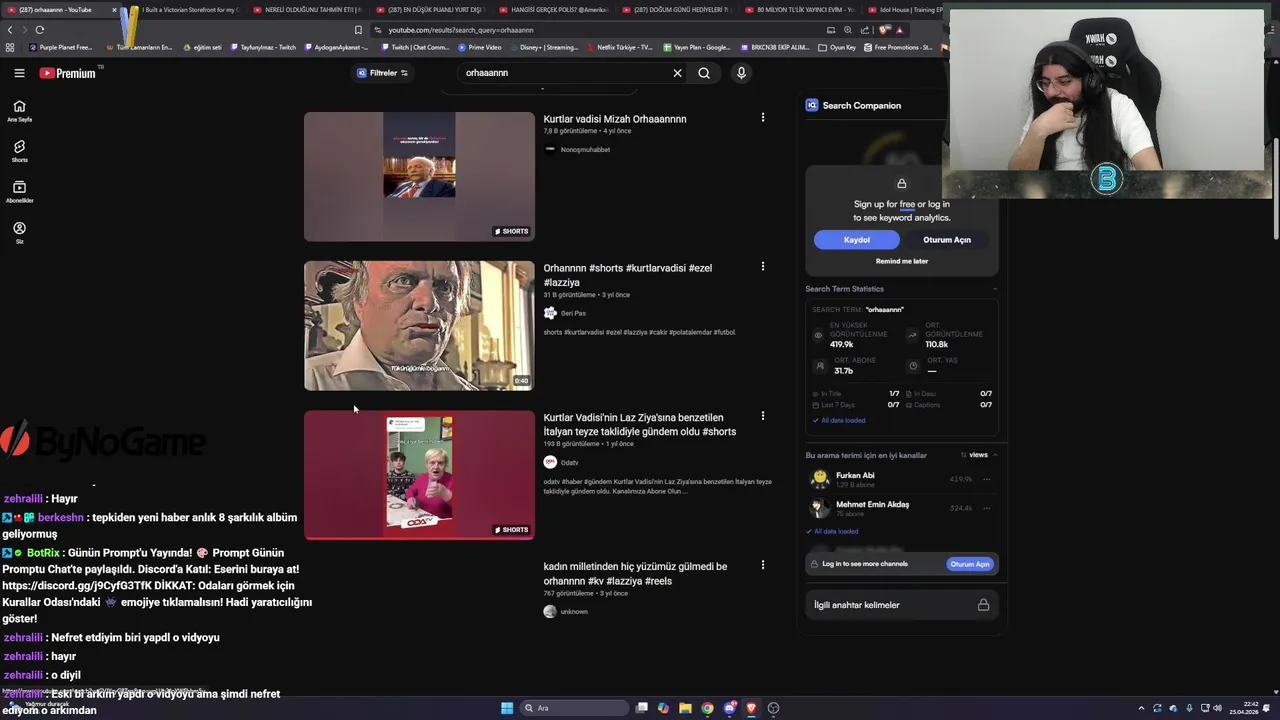The image size is (1280, 720).
Task: Run search with the magnifier button
Action: coord(704,73)
